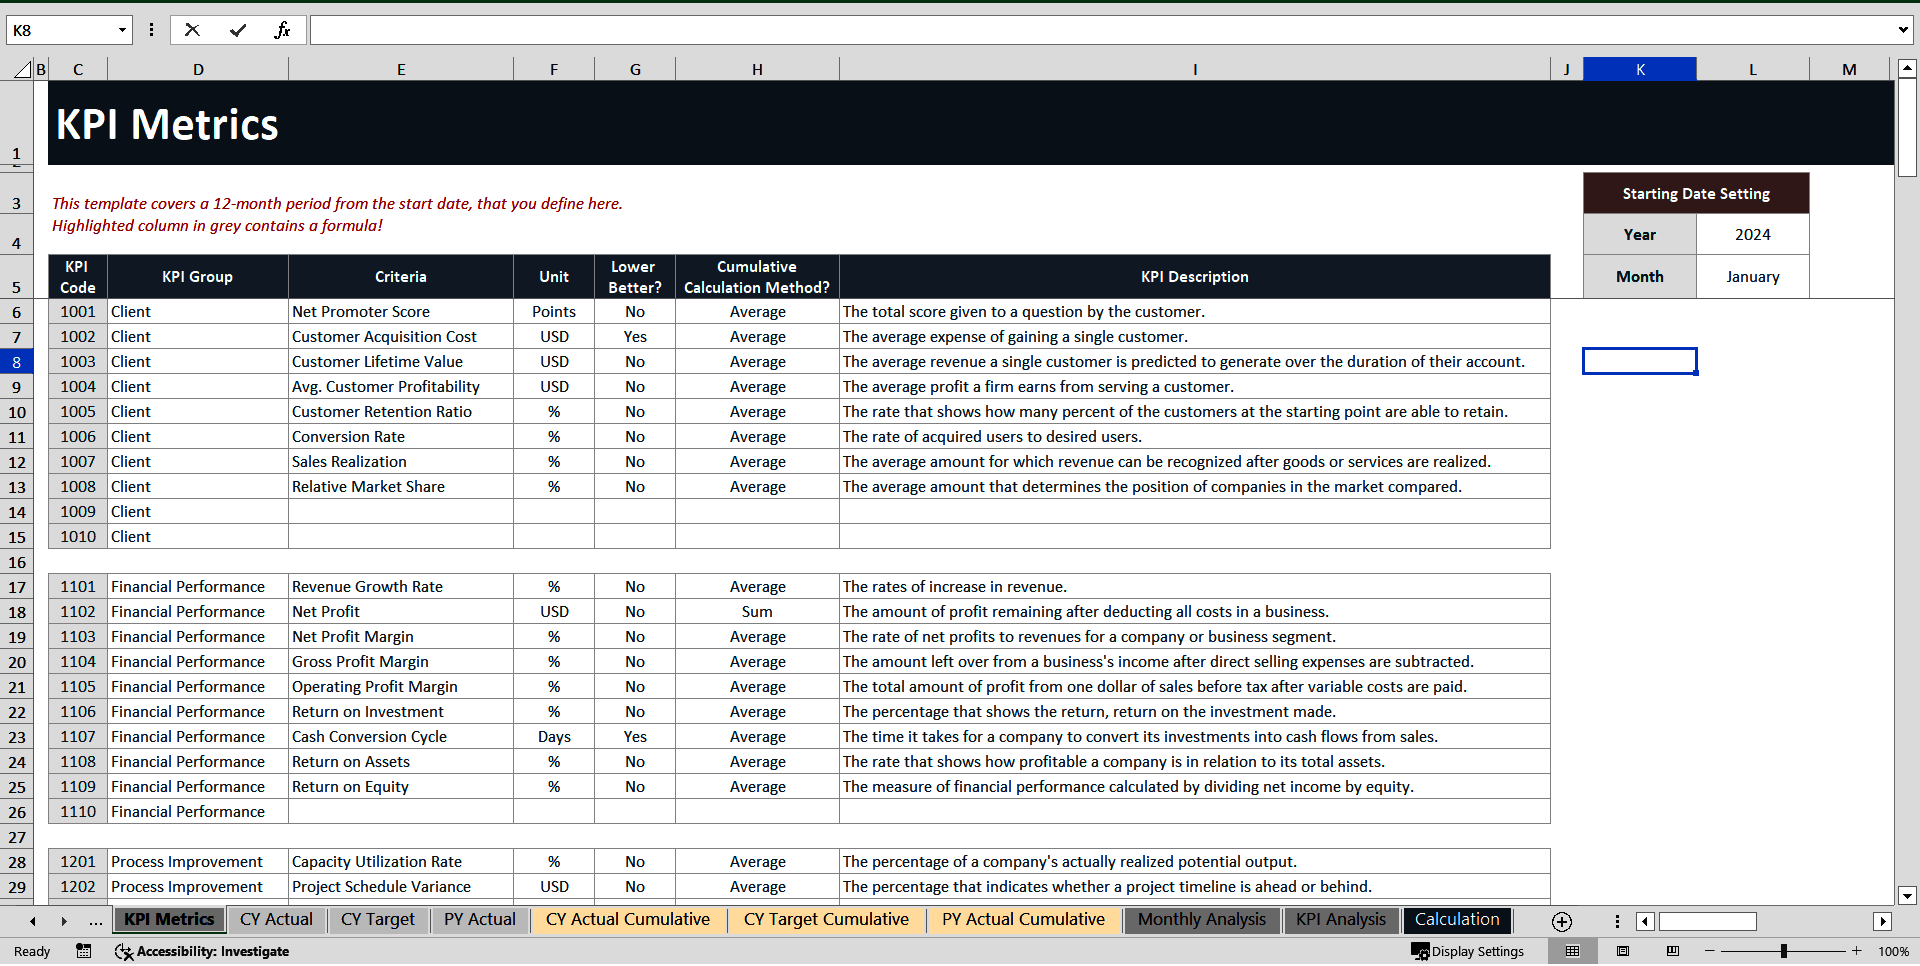Open the CY Target sheet
This screenshot has width=1920, height=966.
click(377, 919)
